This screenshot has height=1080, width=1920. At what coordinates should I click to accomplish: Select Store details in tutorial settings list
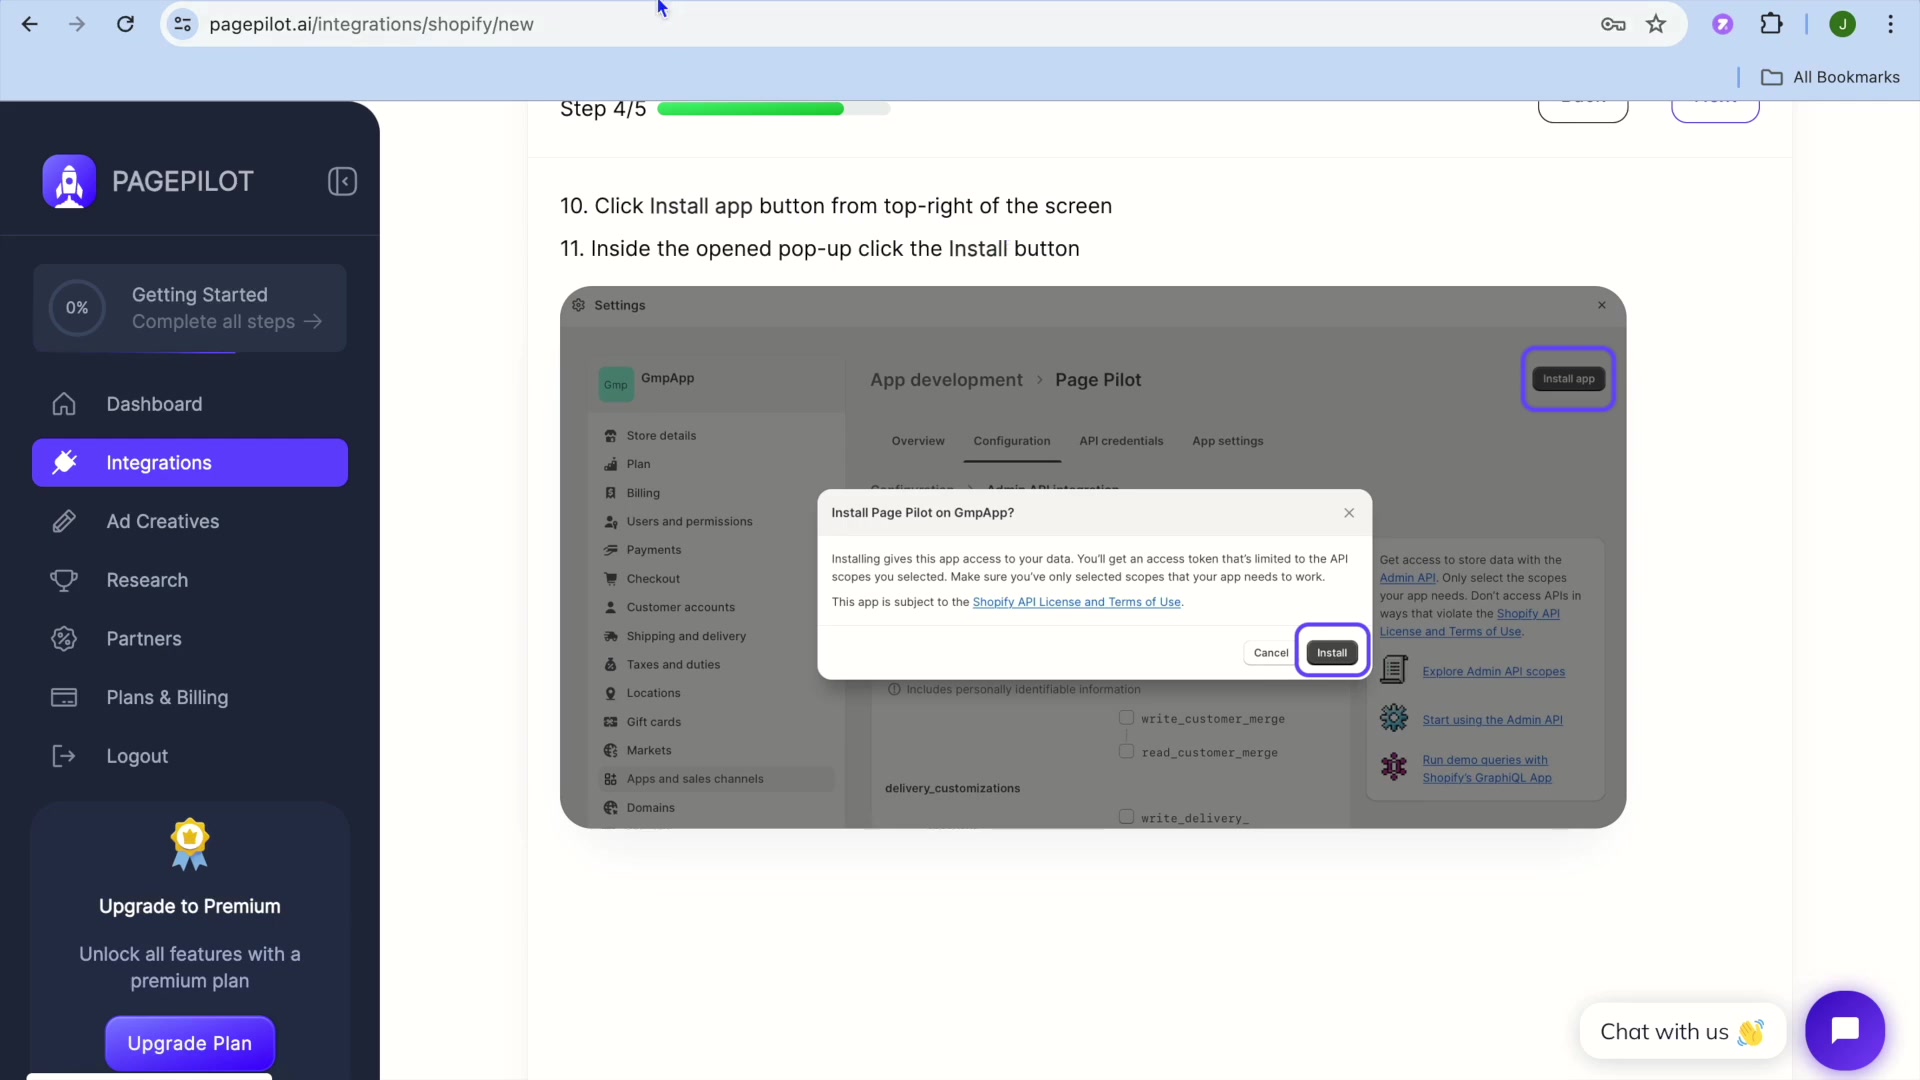pos(660,436)
